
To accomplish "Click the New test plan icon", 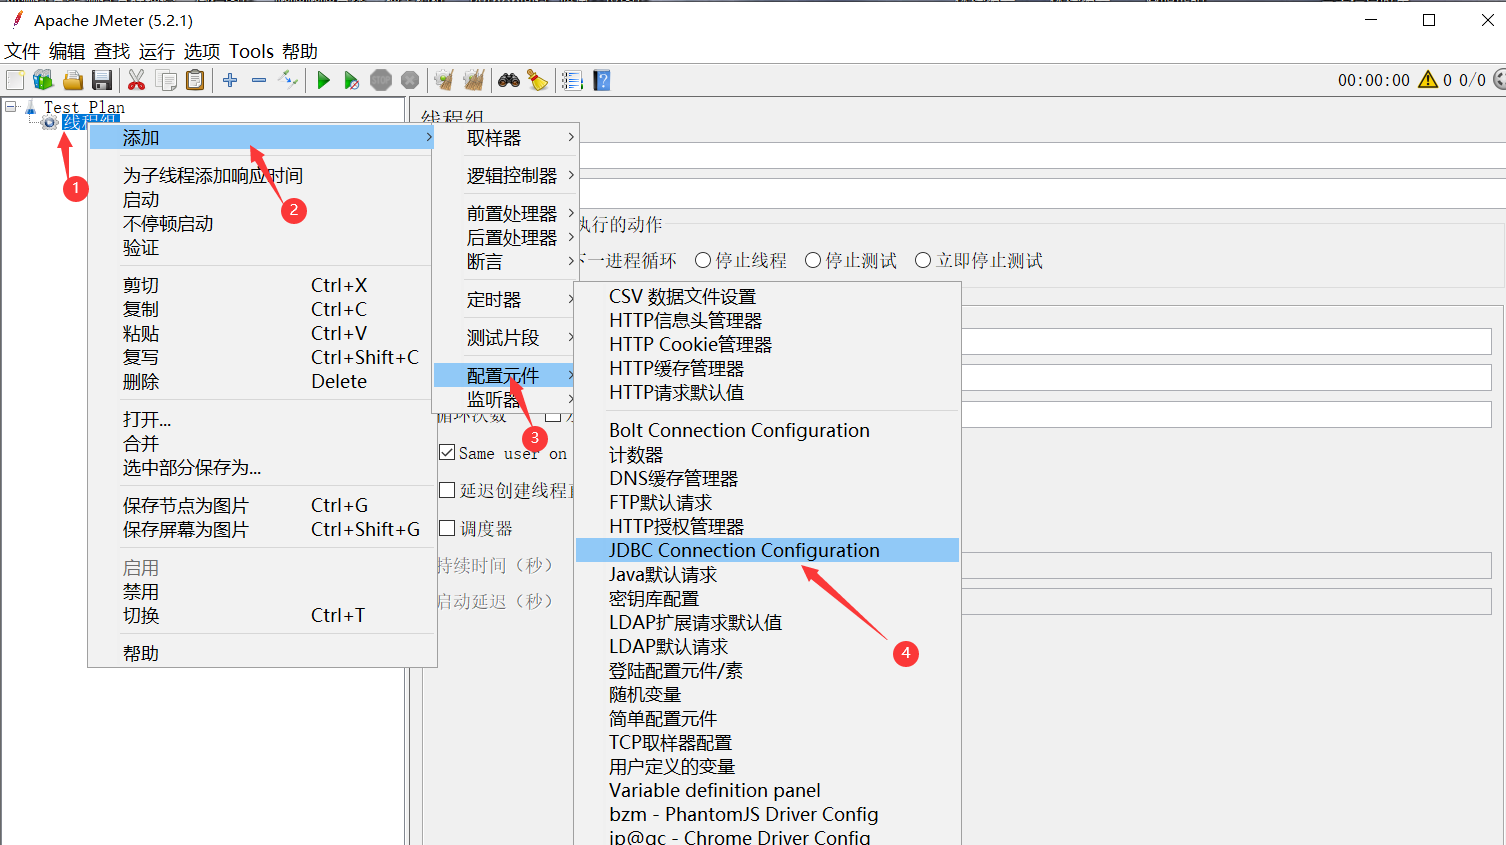I will (15, 80).
